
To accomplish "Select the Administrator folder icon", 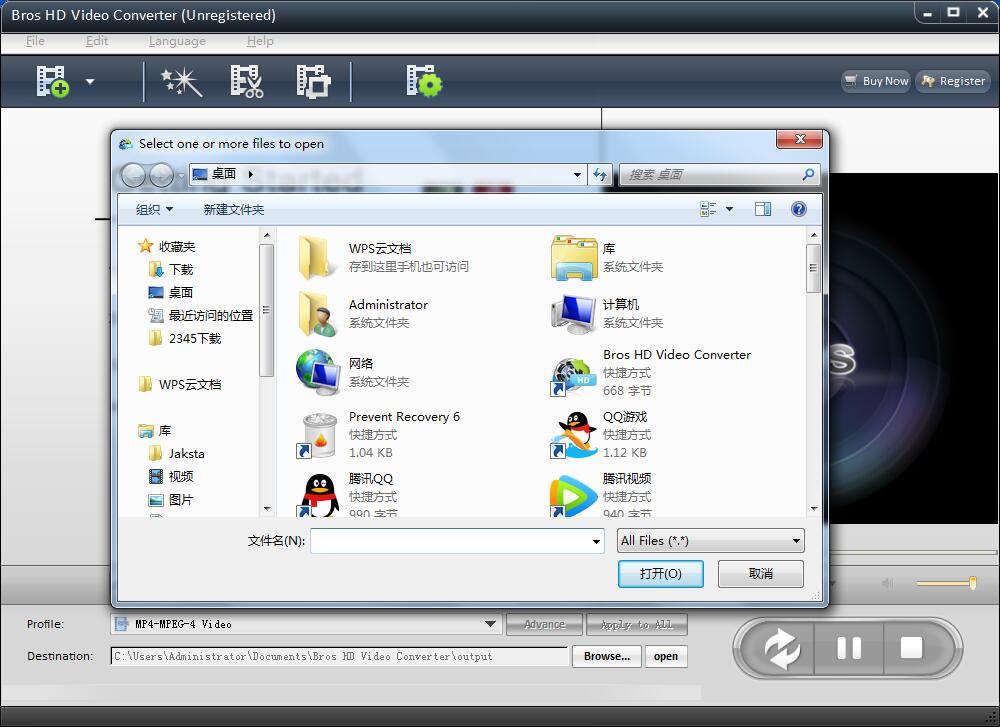I will [x=317, y=313].
